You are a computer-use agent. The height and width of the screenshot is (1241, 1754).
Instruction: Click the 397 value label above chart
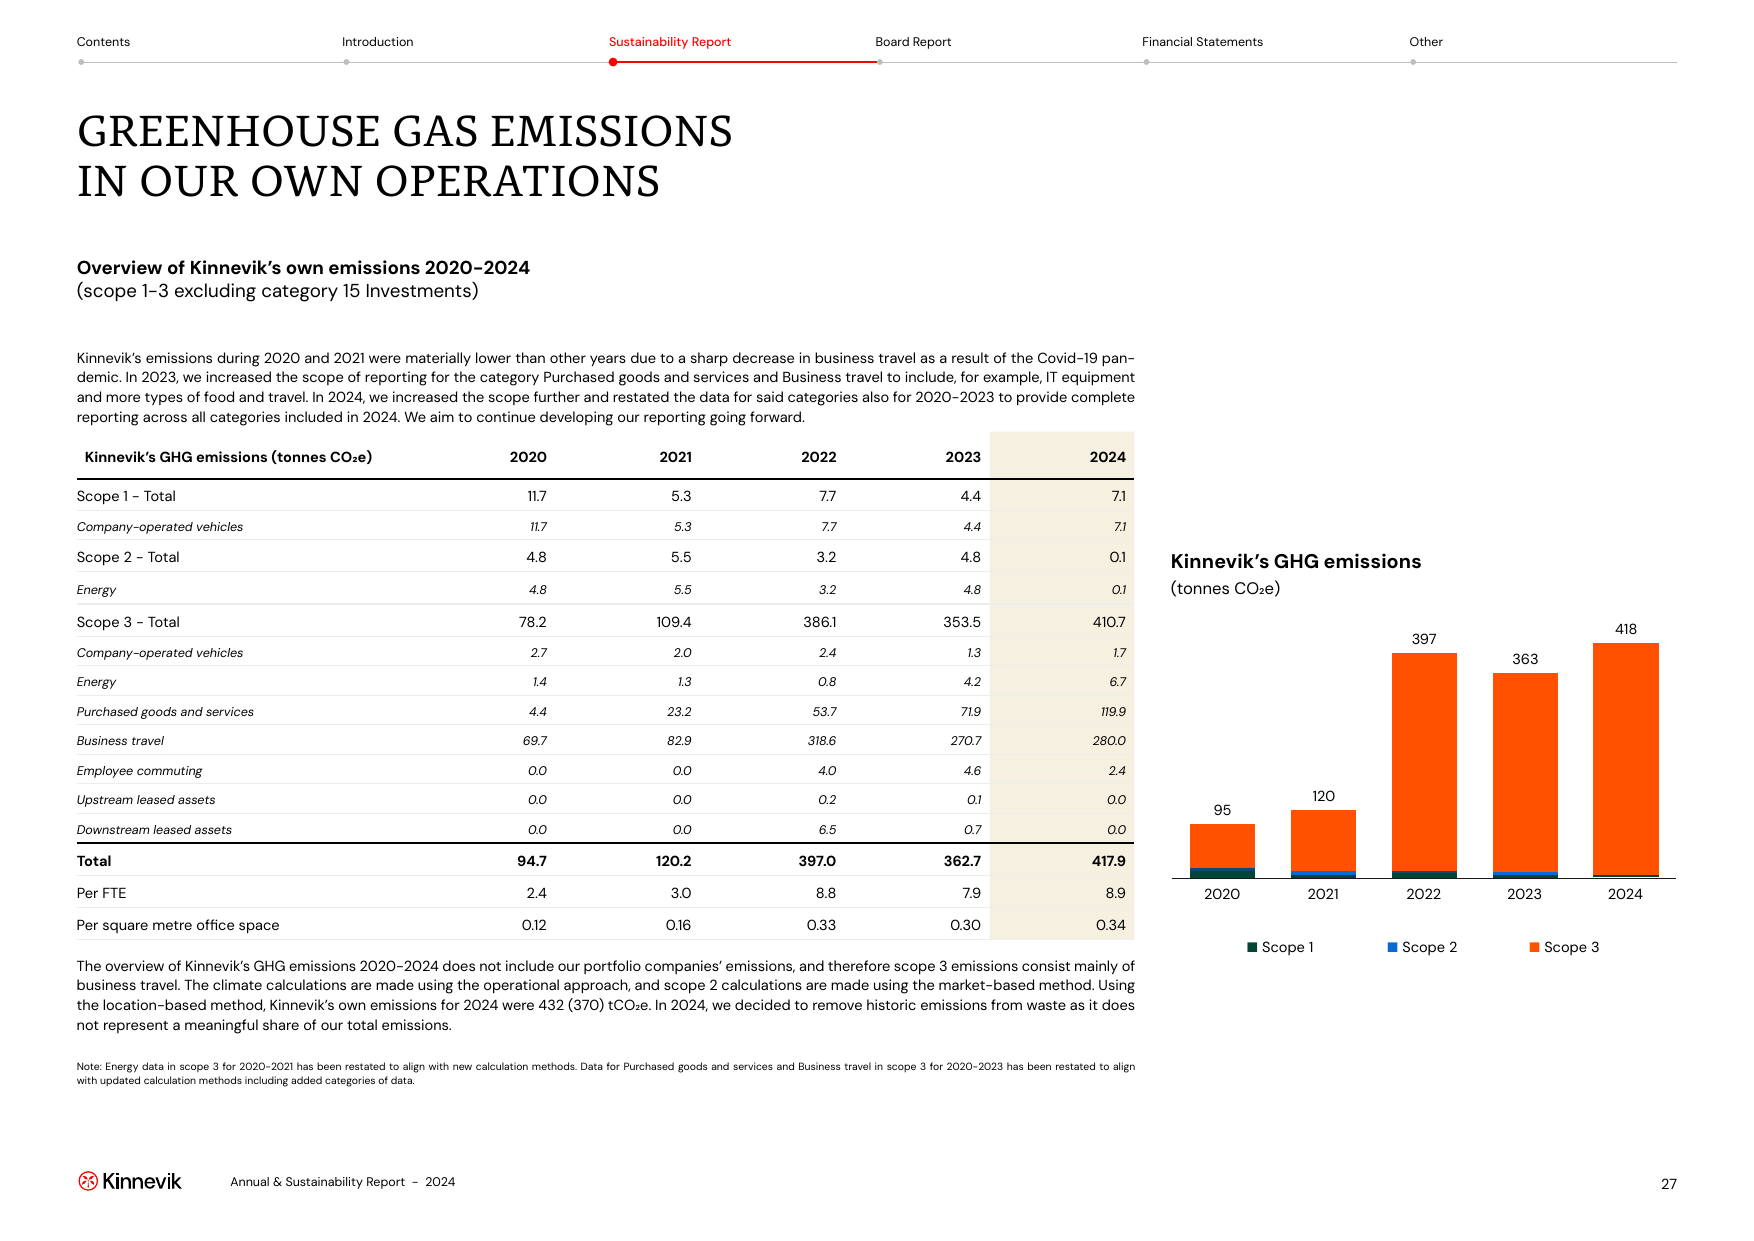point(1424,639)
